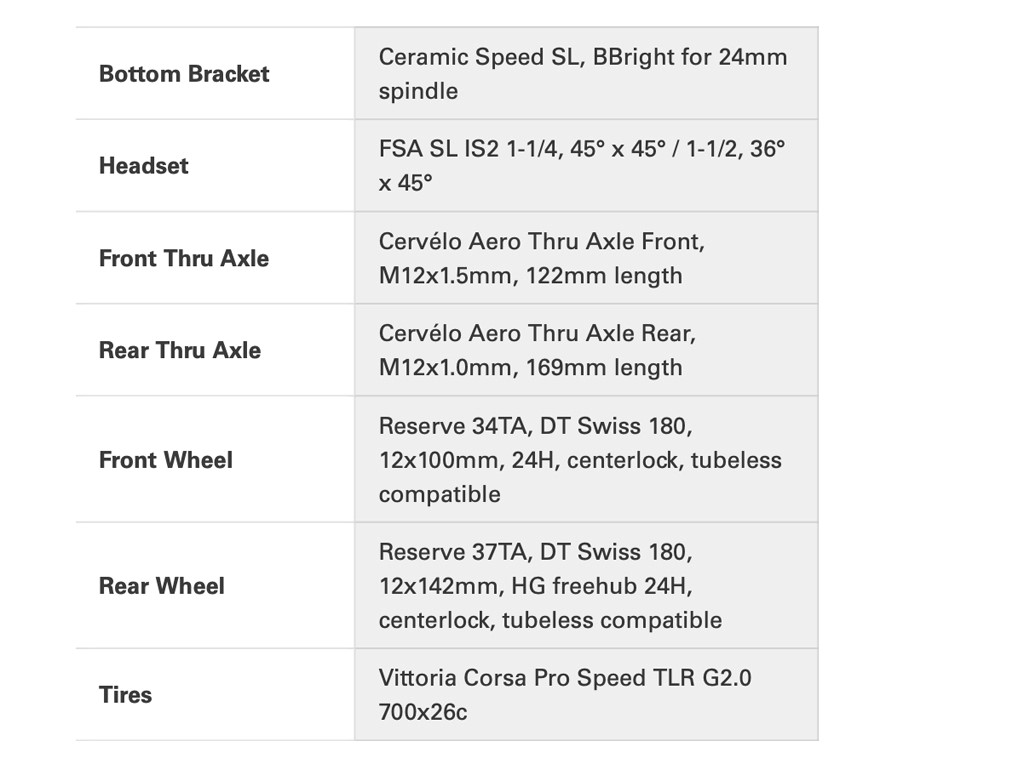Click the Cervélo Aero Thru Axle Front text
This screenshot has height=768, width=1024.
pos(541,241)
